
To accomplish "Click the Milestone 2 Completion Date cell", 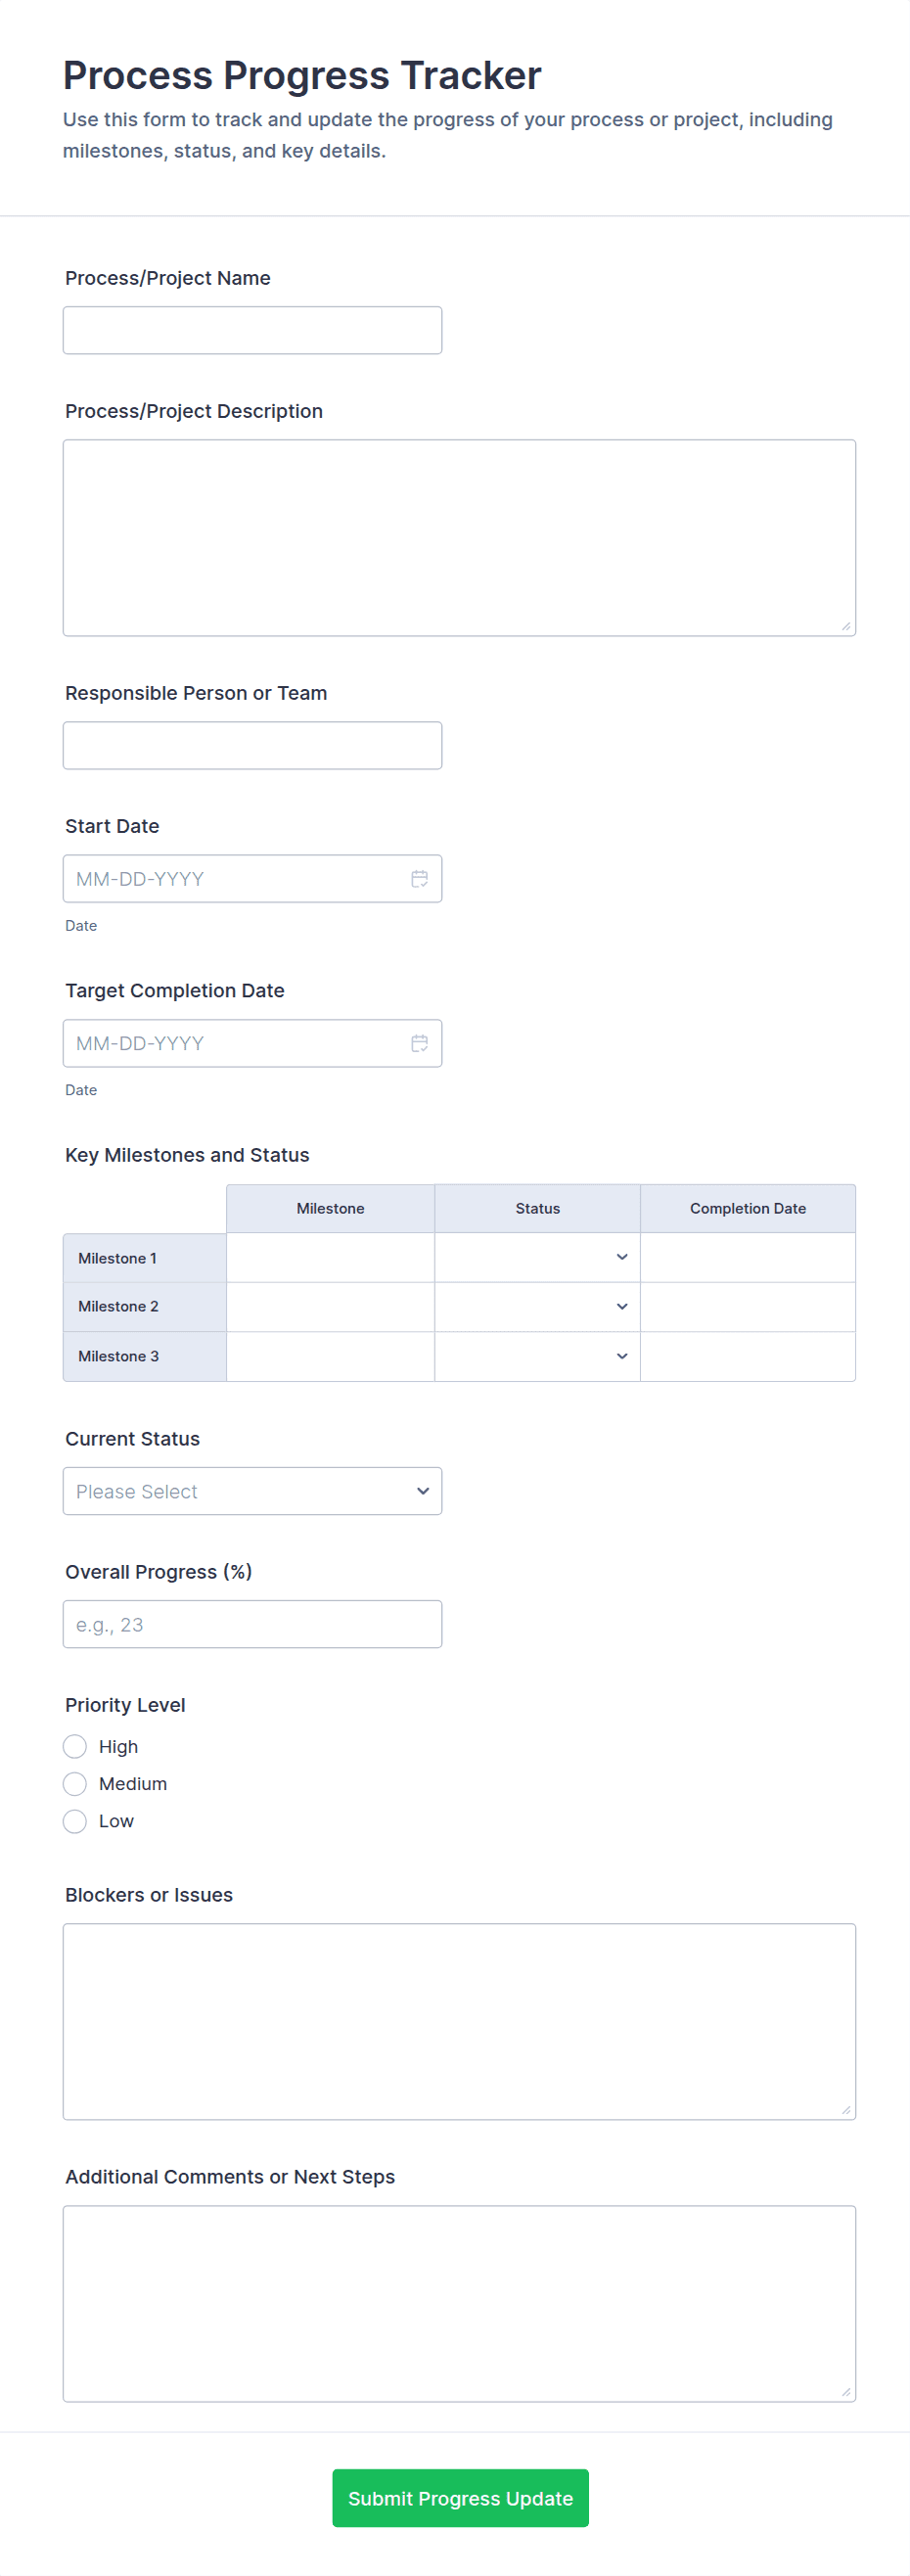I will (747, 1306).
